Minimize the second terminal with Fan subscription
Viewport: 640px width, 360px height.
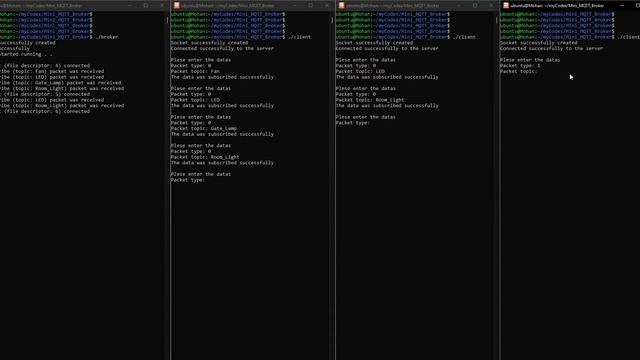[x=294, y=5]
